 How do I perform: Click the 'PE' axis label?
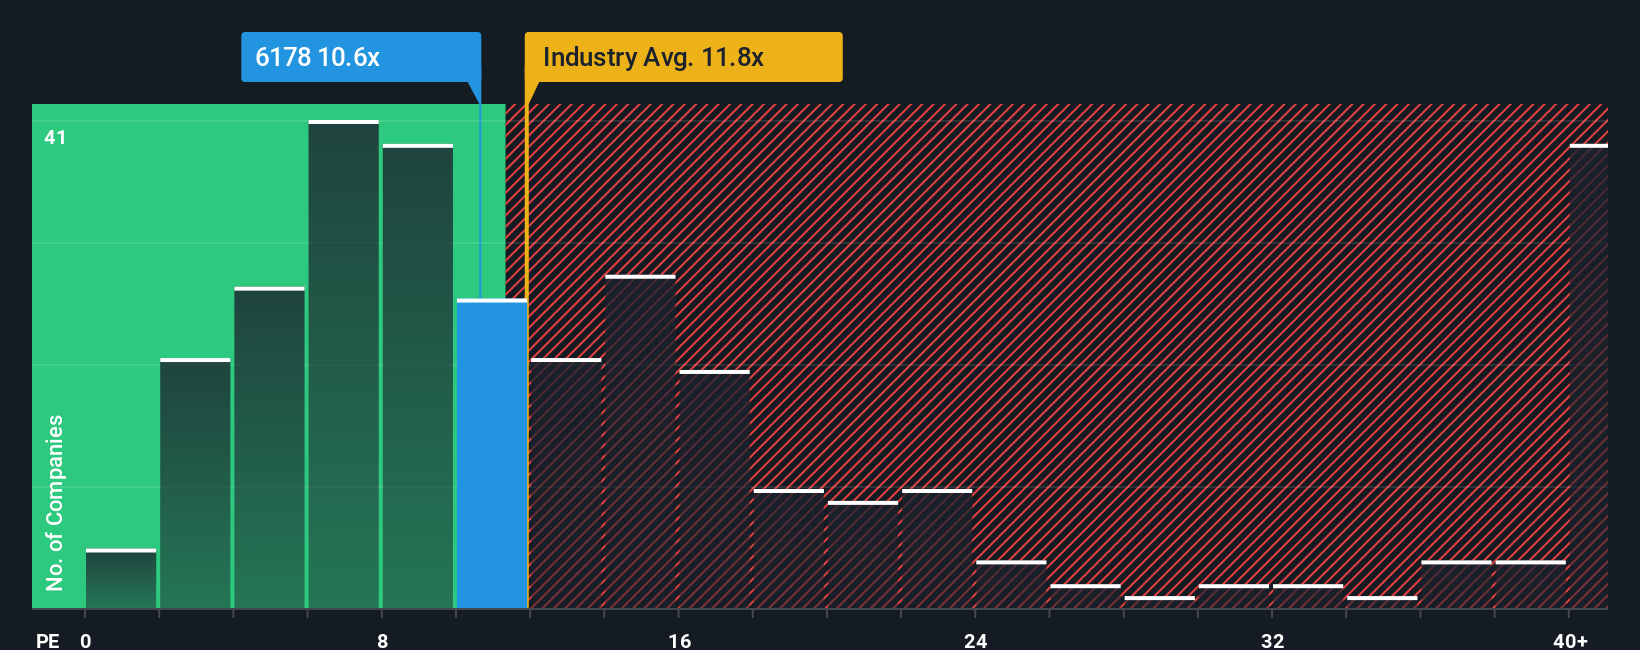[x=47, y=640]
